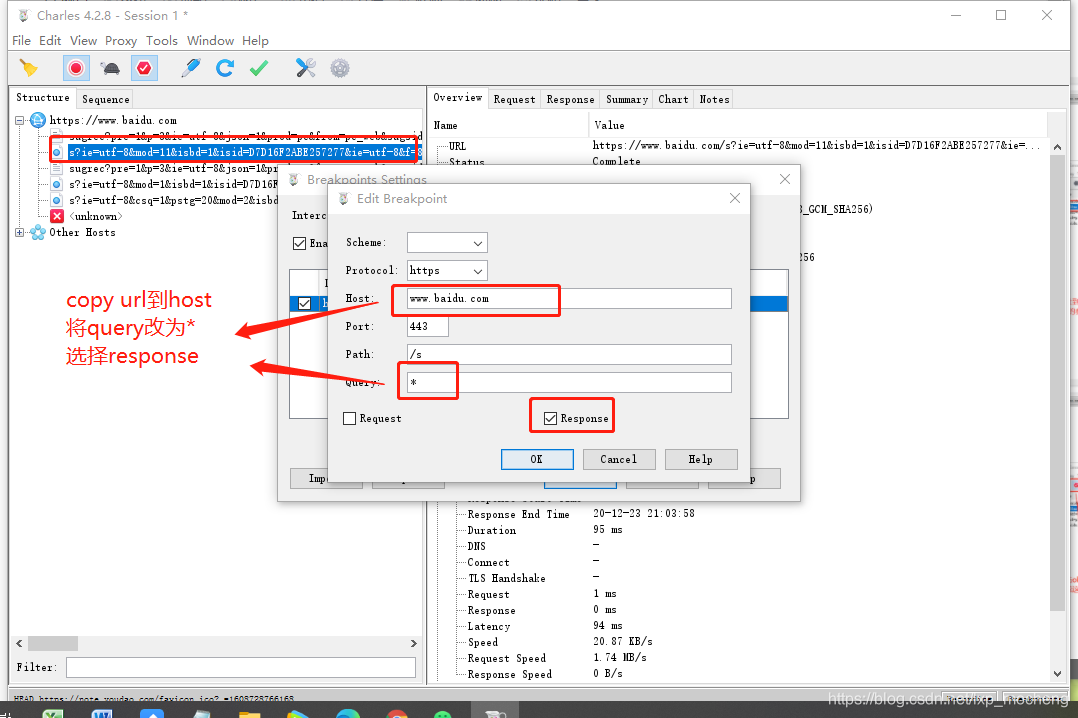Click the blue dot icon of s?ie=utf-8&csq=1&pstg row
The image size is (1078, 718).
[57, 200]
